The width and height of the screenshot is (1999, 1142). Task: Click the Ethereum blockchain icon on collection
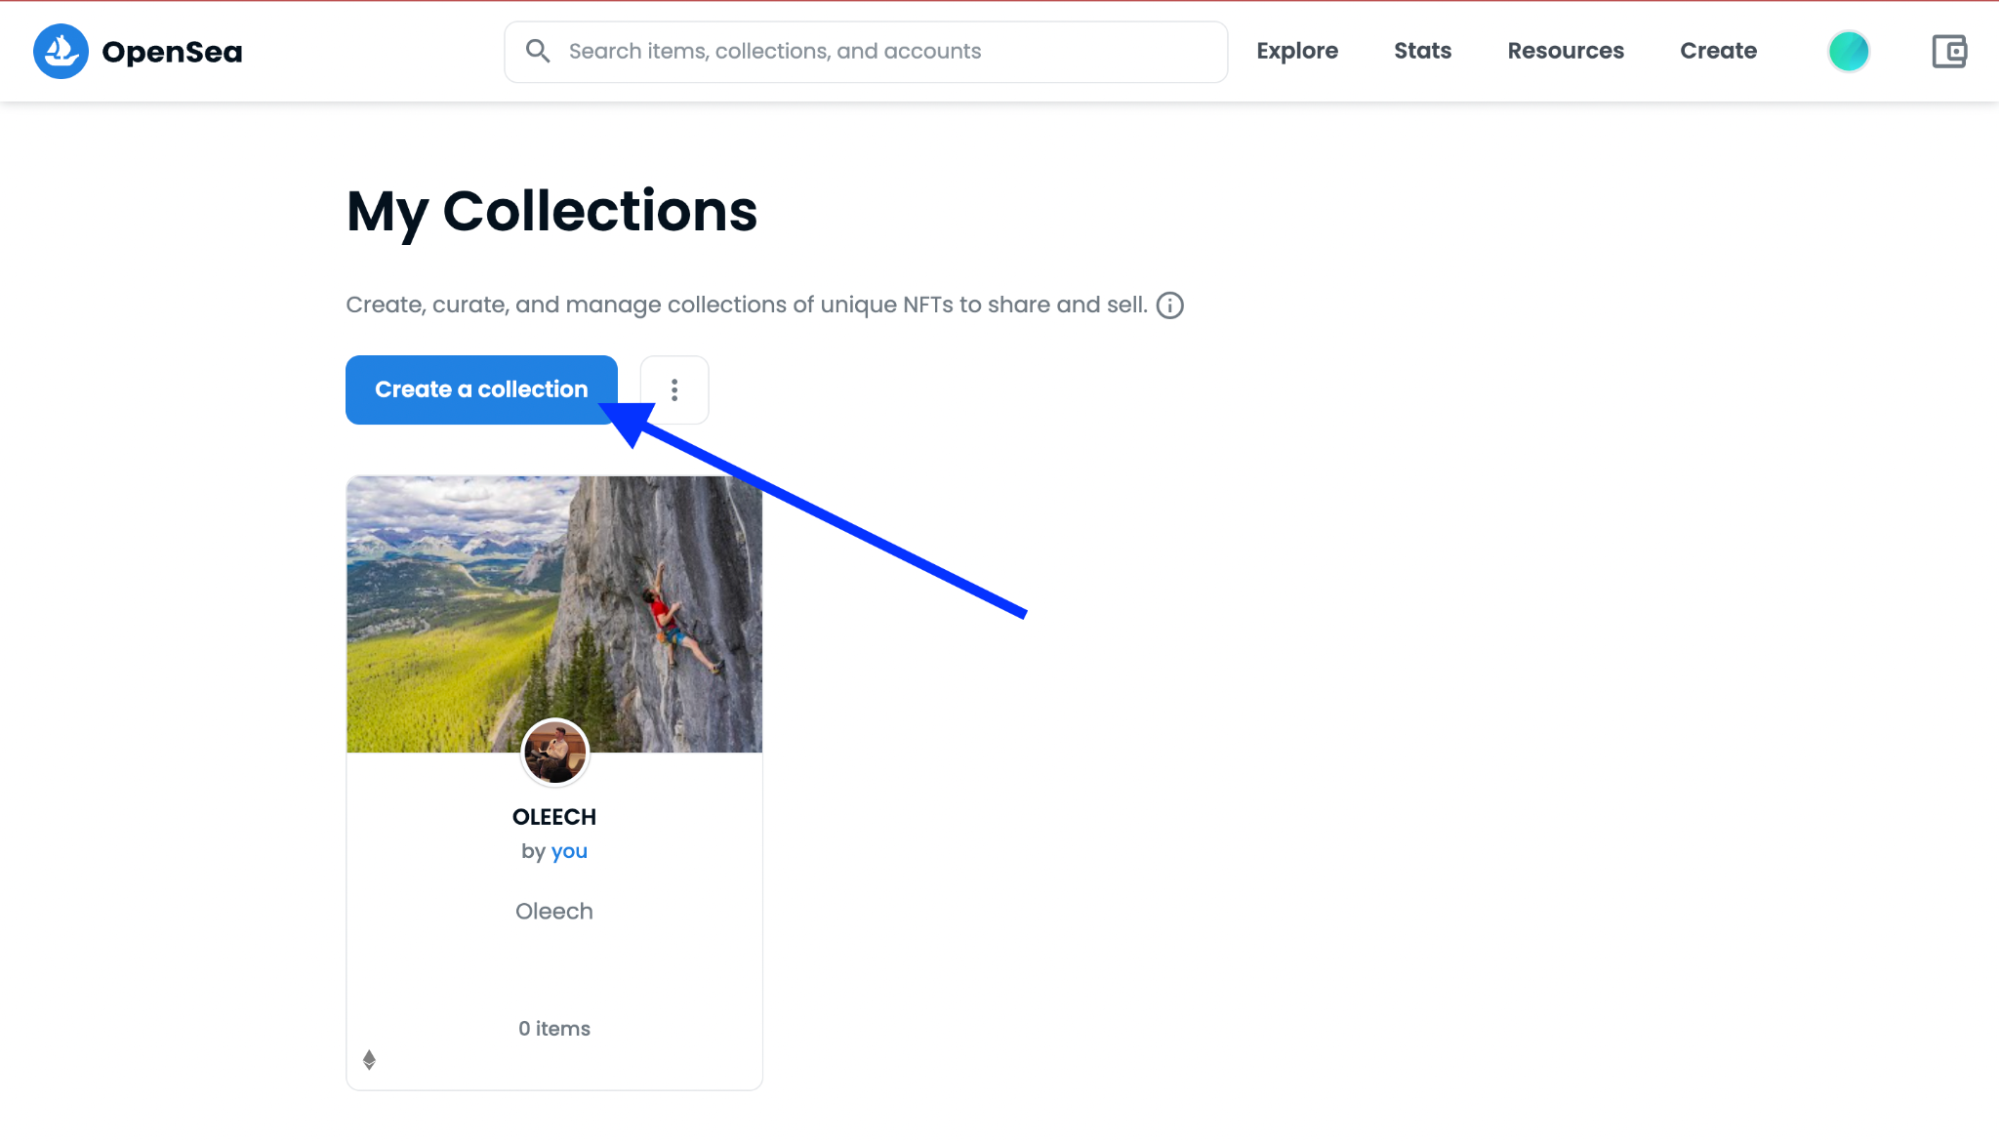pyautogui.click(x=368, y=1060)
